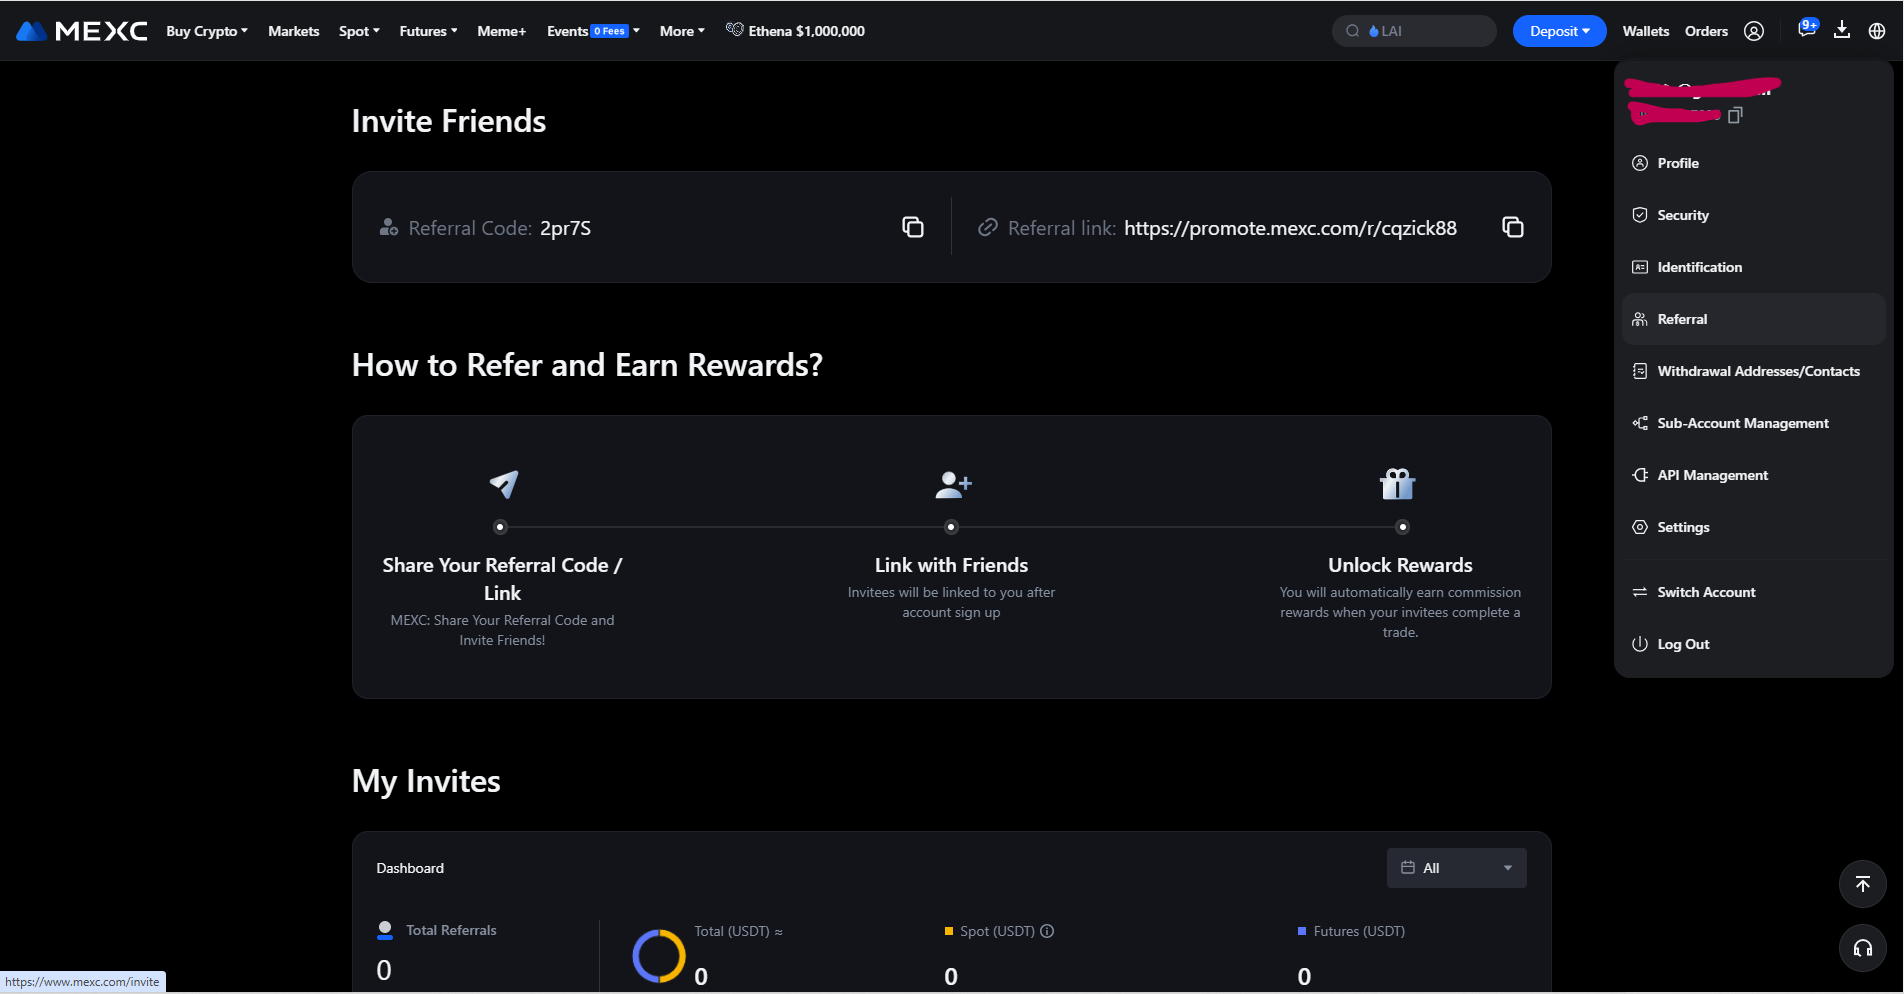Open the language globe selector
This screenshot has width=1904, height=994.
pyautogui.click(x=1877, y=30)
